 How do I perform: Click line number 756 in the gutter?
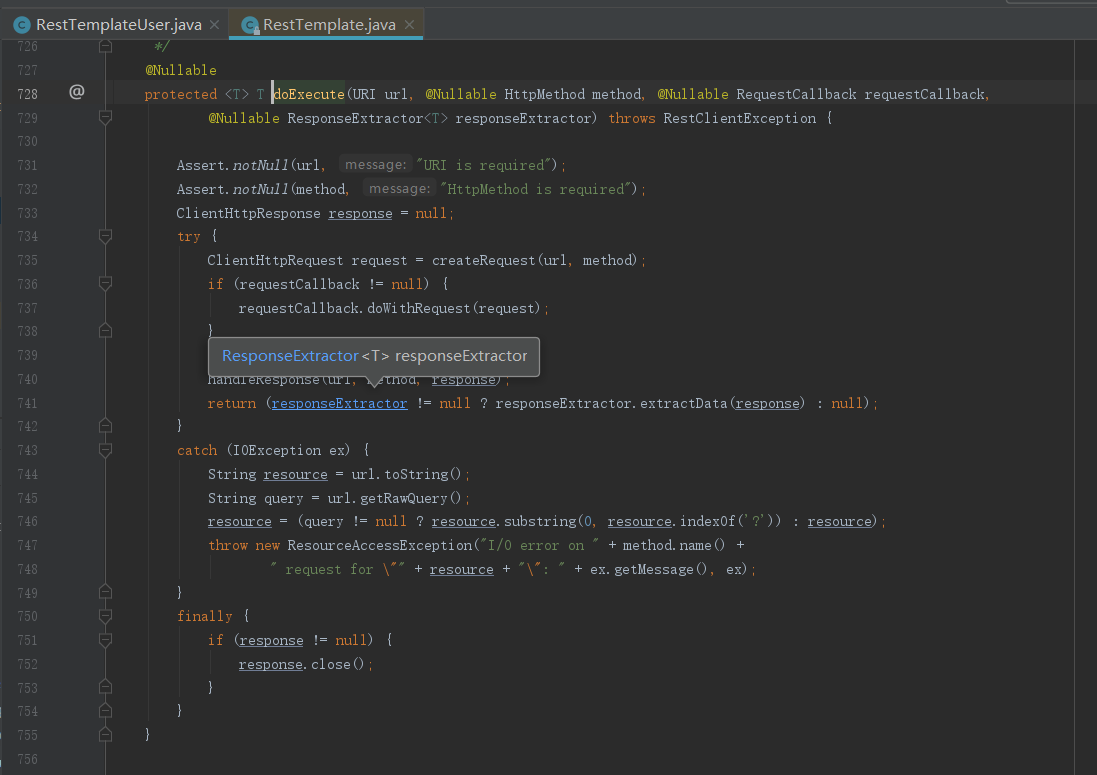pyautogui.click(x=28, y=759)
